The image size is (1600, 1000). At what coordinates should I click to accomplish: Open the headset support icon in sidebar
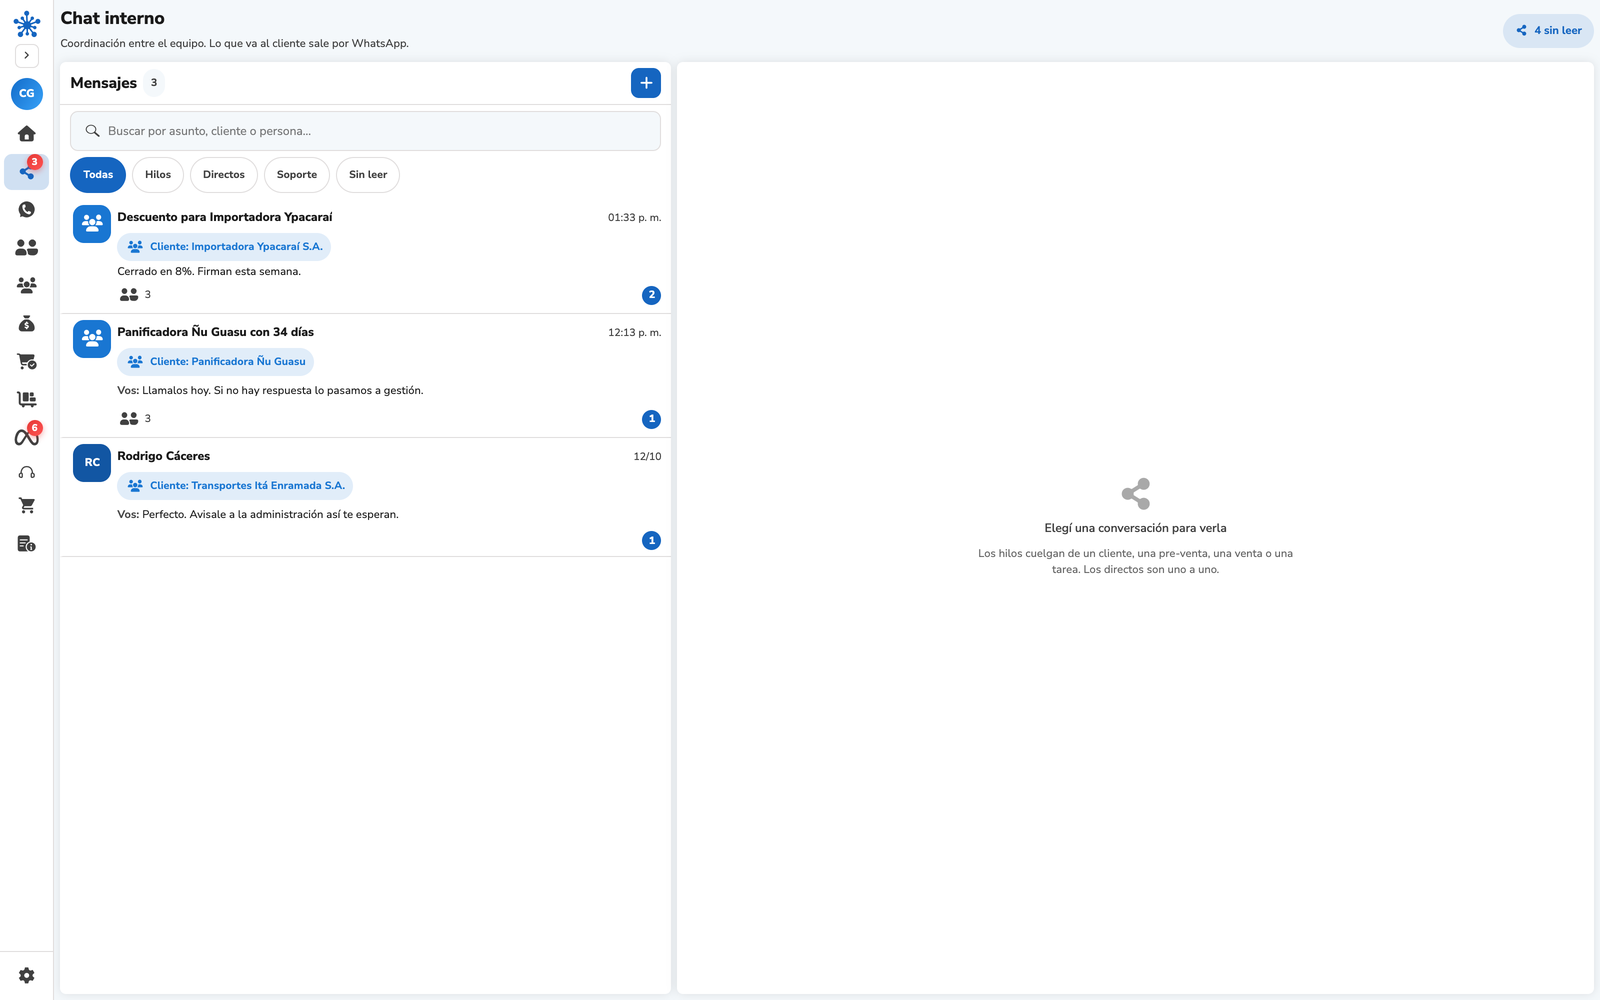tap(27, 472)
